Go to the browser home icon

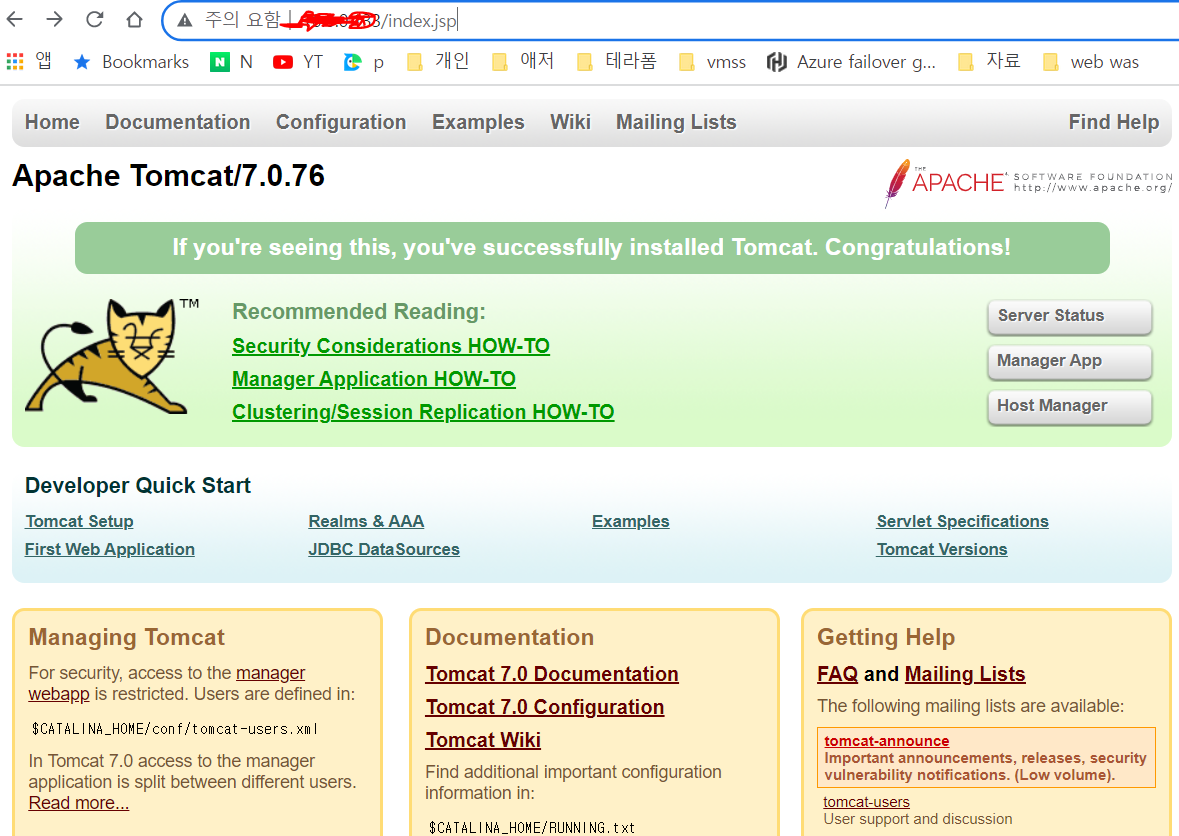click(135, 19)
